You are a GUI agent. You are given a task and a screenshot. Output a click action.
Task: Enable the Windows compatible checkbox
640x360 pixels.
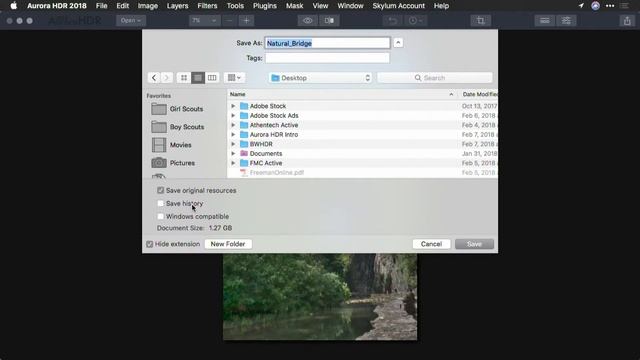click(x=160, y=216)
